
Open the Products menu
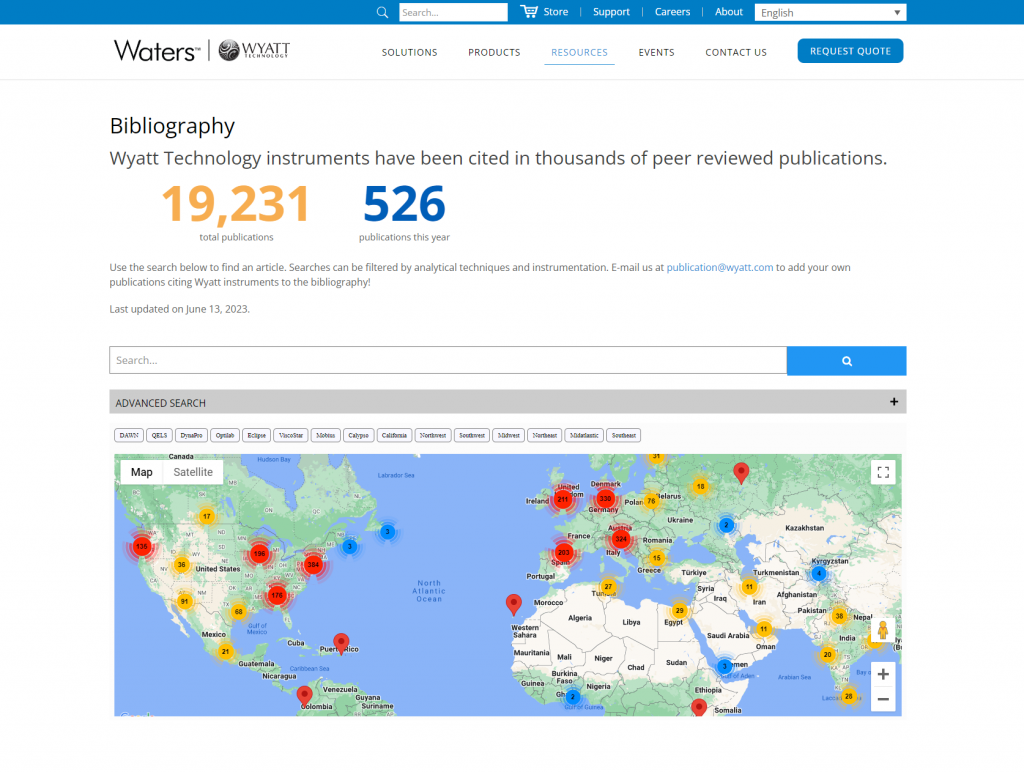coord(494,52)
